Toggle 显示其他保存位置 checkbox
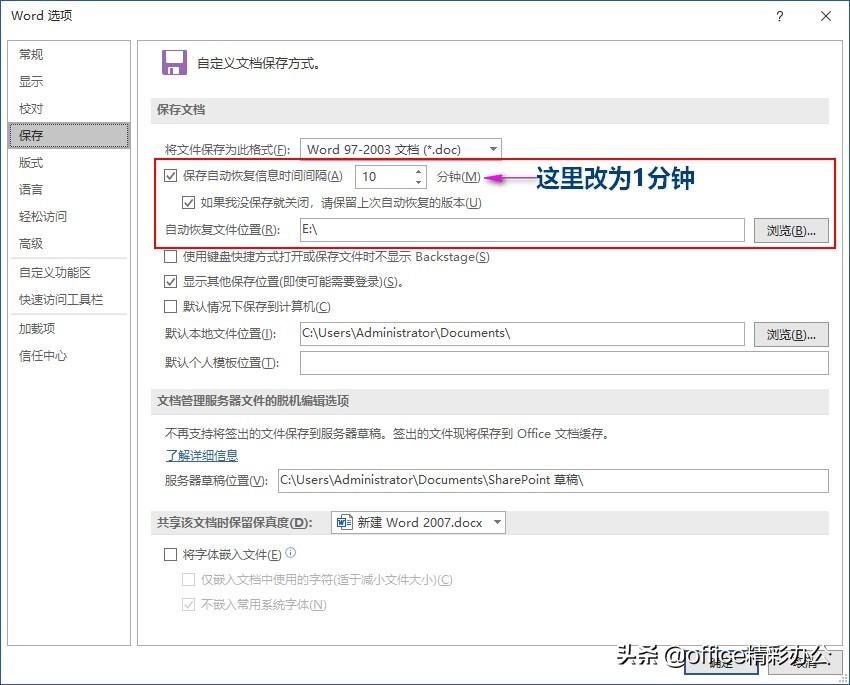The image size is (850, 685). tap(170, 281)
